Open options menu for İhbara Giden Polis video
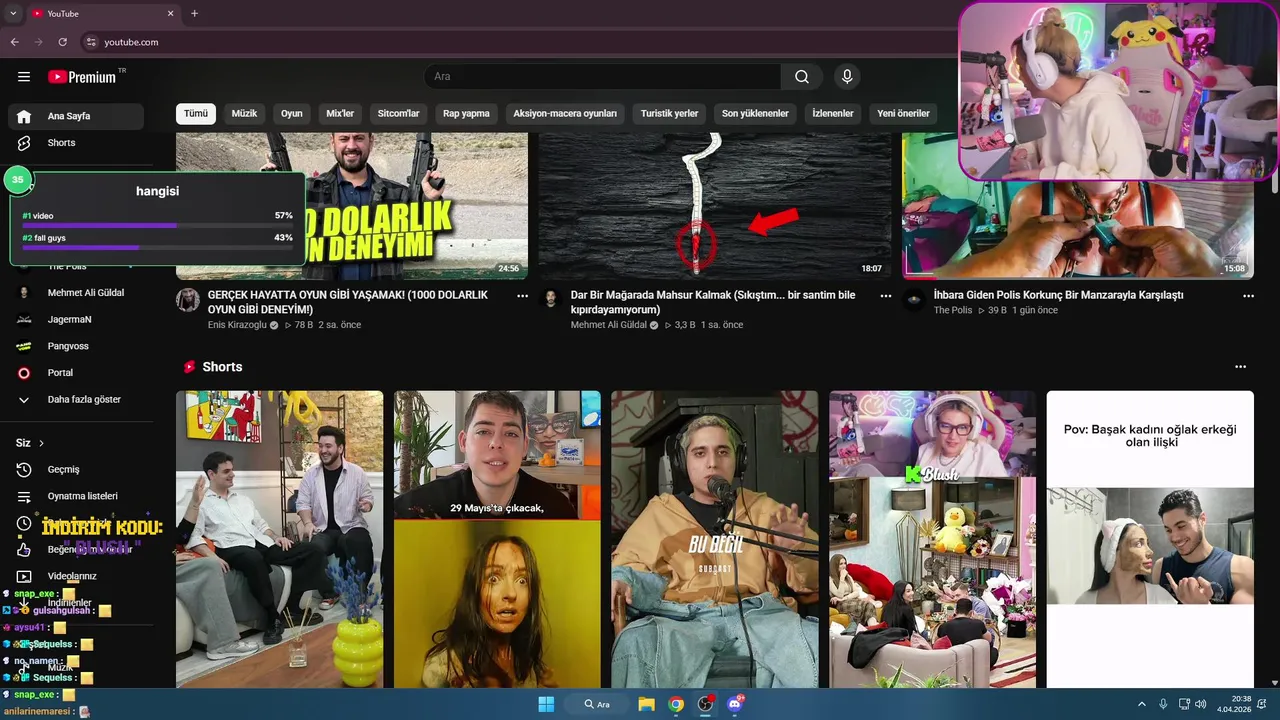The image size is (1280, 720). click(1248, 296)
